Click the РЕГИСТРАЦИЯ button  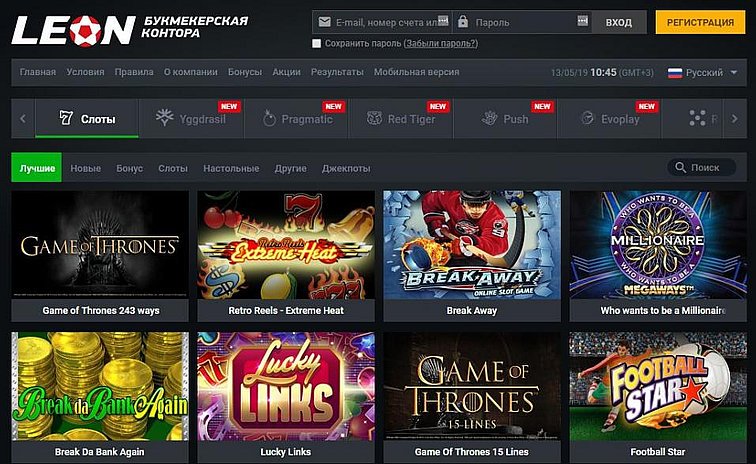(x=700, y=22)
